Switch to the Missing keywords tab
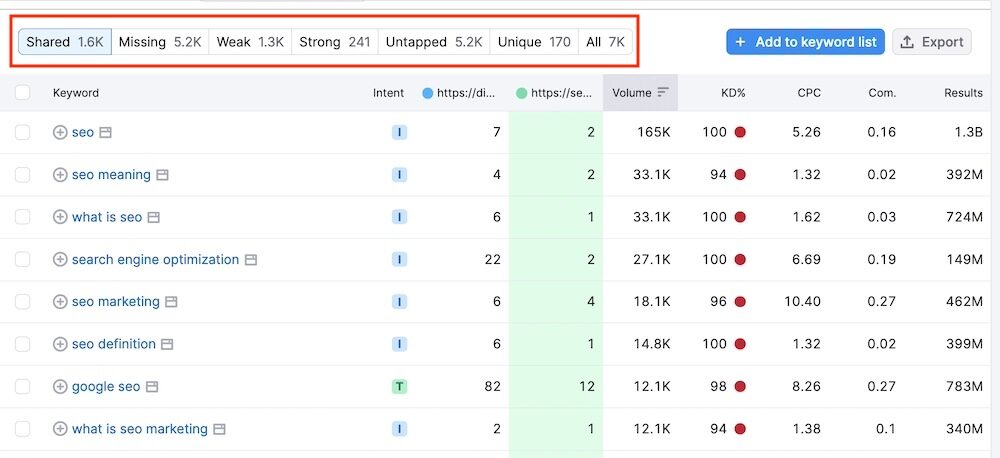 coord(159,42)
